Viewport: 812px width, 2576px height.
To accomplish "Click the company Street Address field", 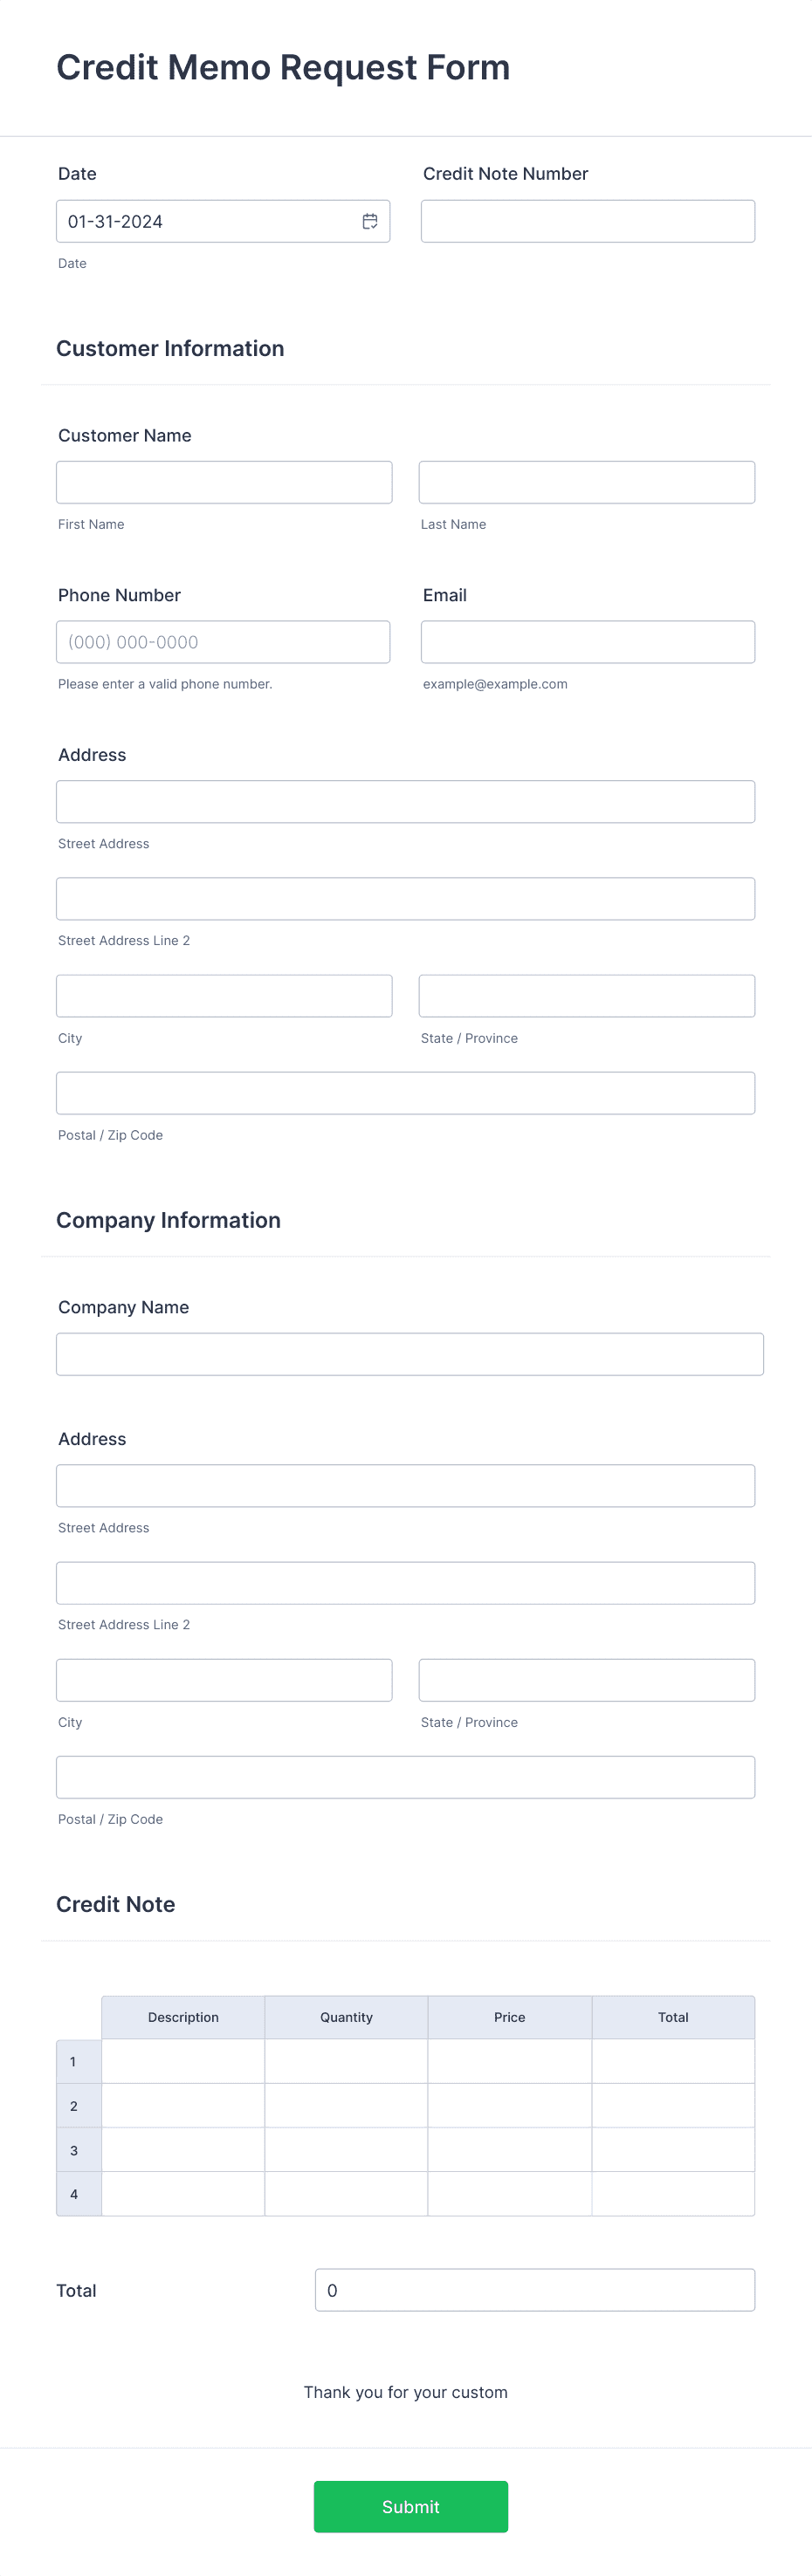I will click(406, 1485).
